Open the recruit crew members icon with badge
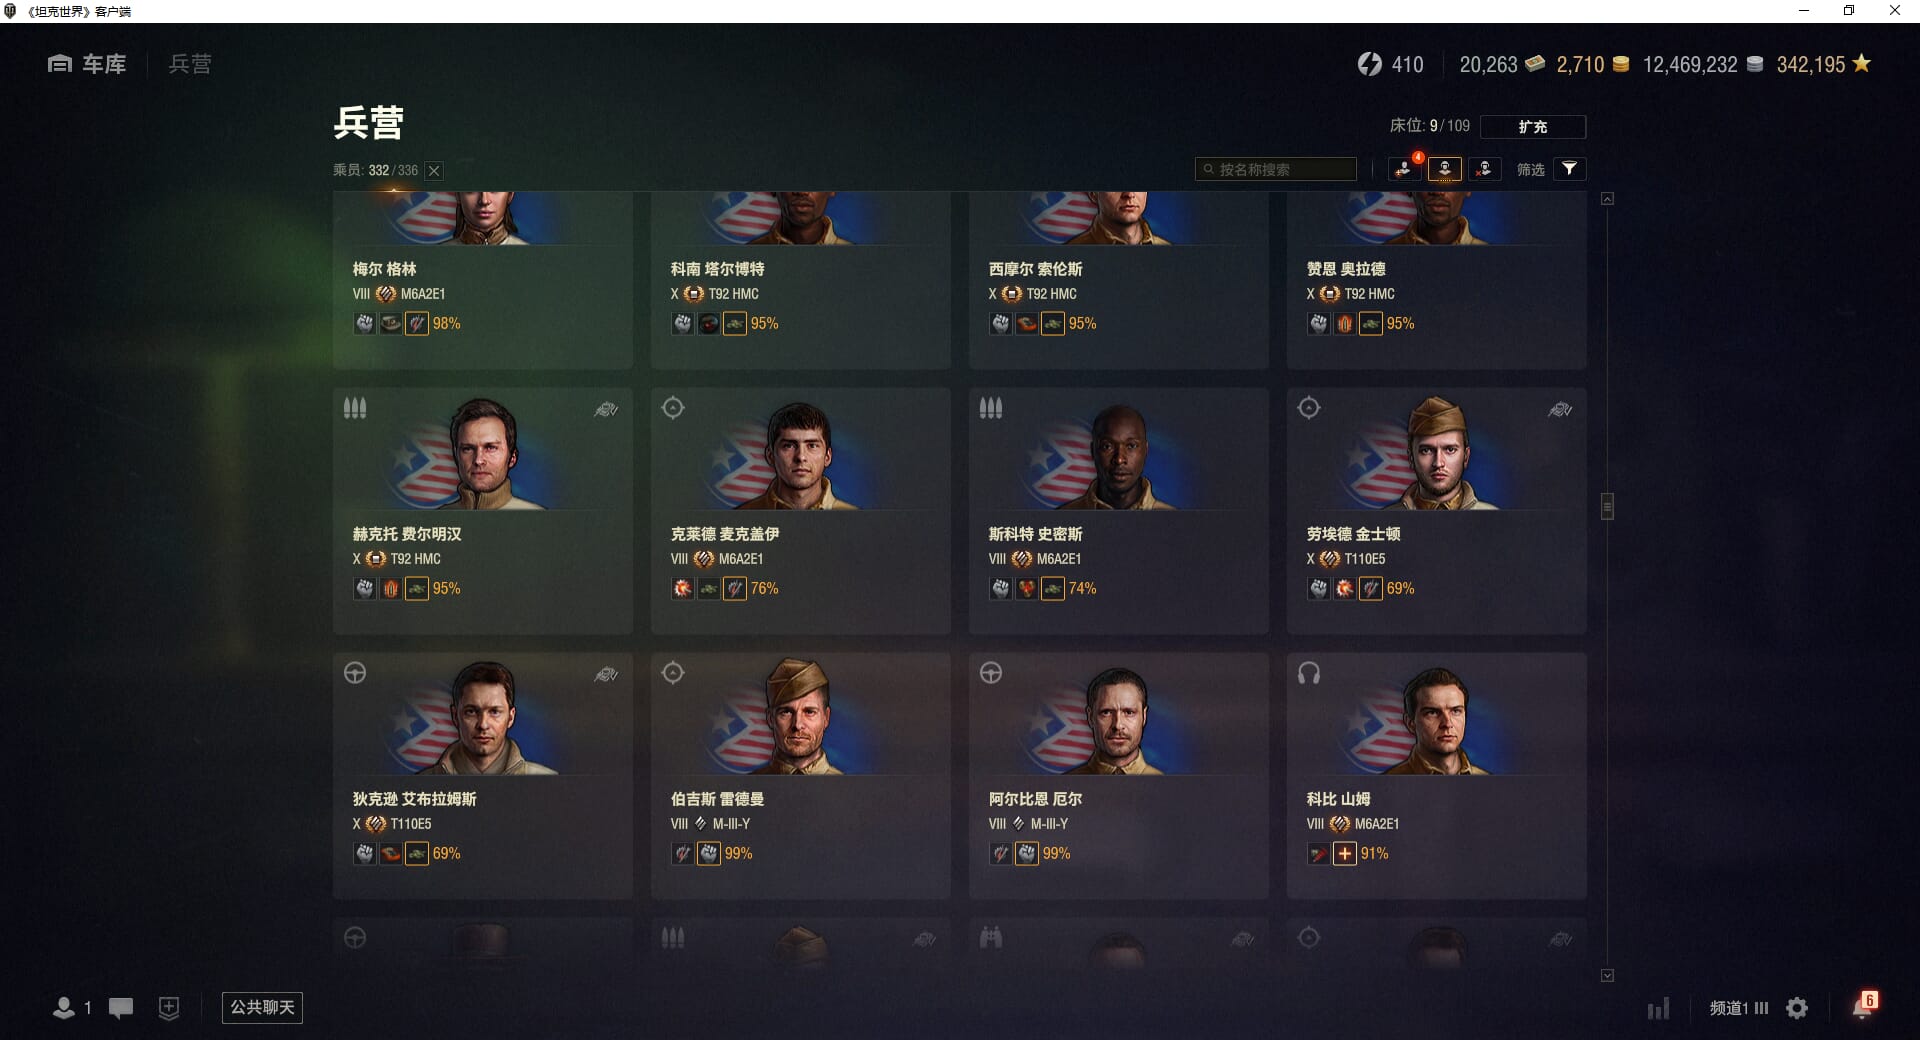The width and height of the screenshot is (1920, 1040). tap(1404, 169)
